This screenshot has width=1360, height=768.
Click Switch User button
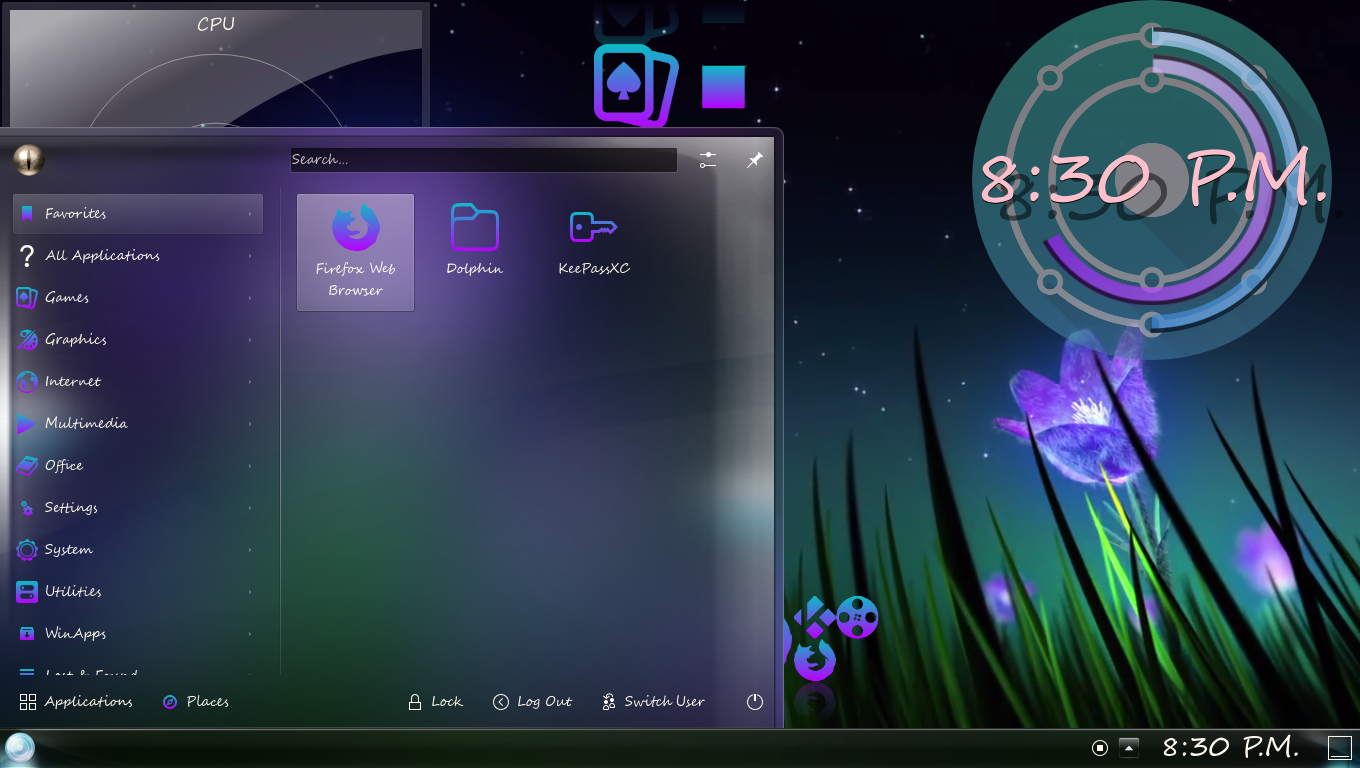coord(652,702)
